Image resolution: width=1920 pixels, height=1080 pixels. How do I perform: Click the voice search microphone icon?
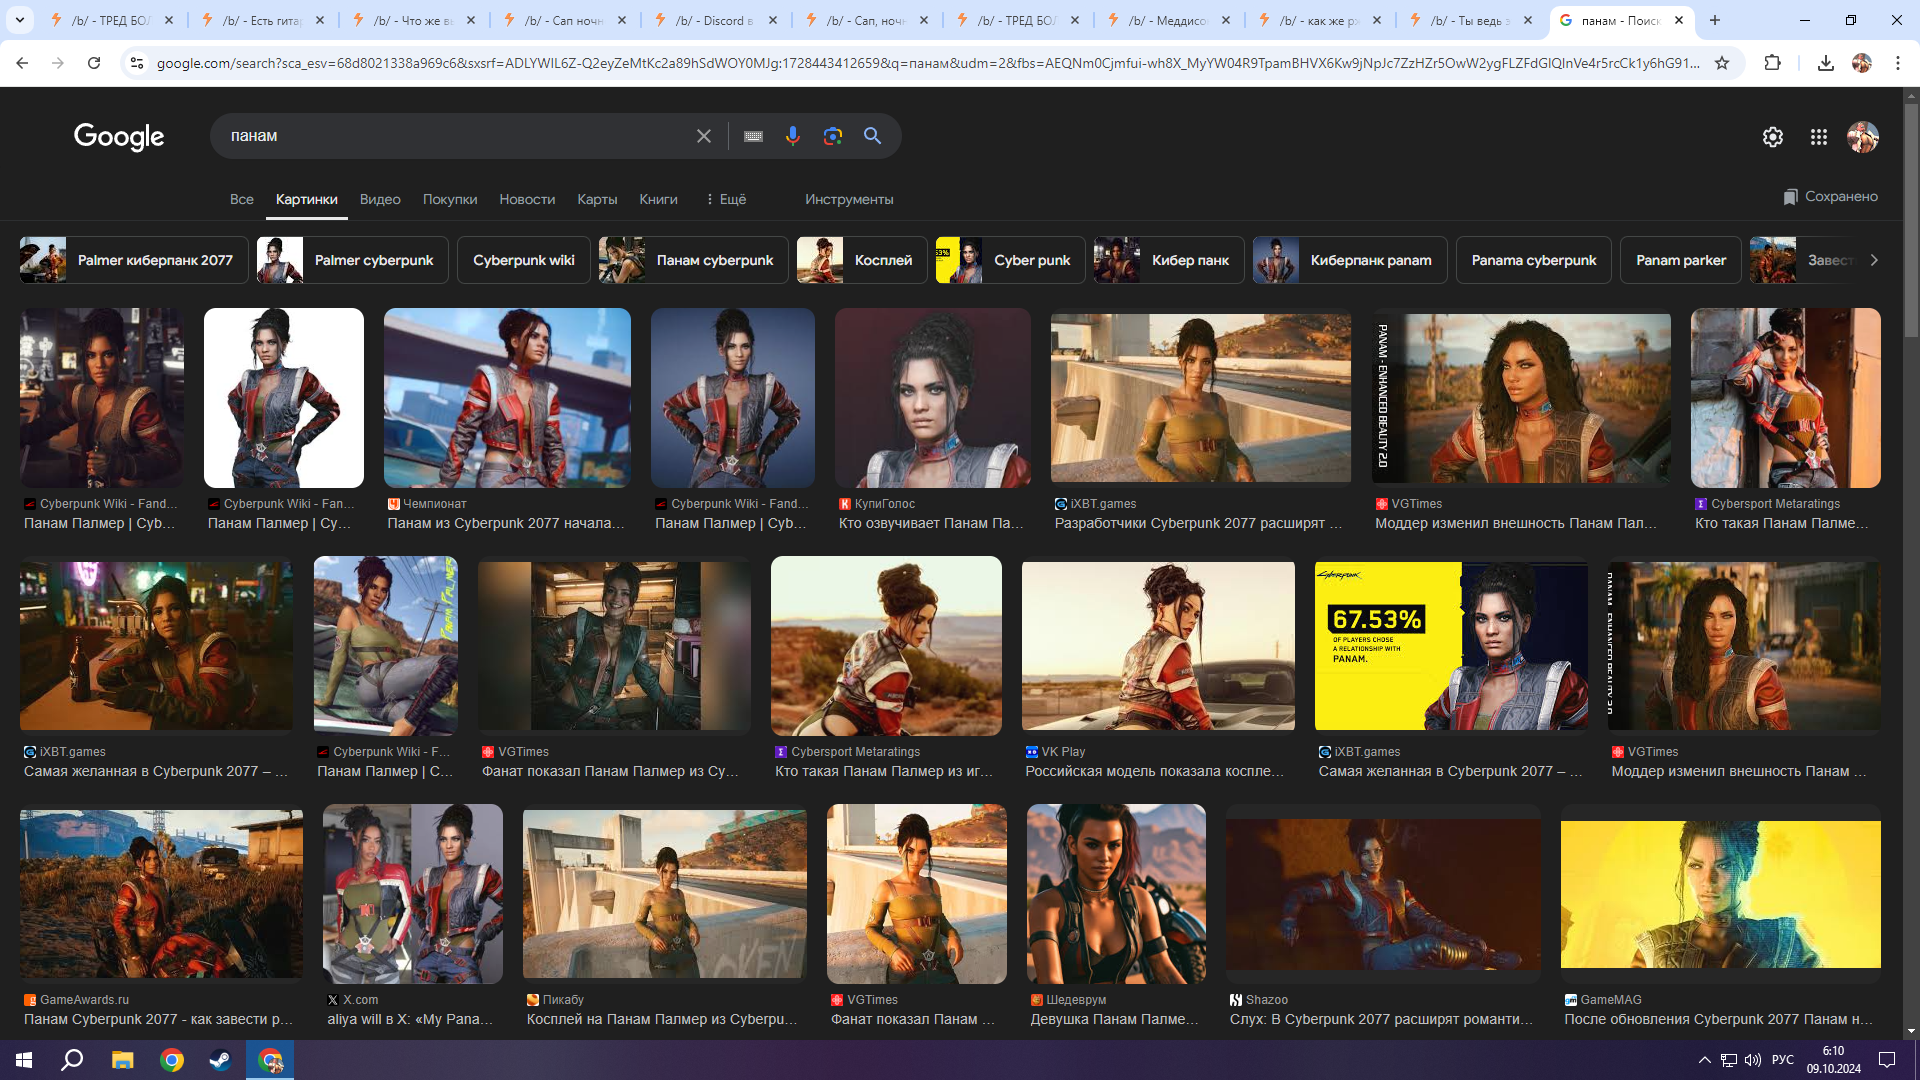click(x=792, y=136)
